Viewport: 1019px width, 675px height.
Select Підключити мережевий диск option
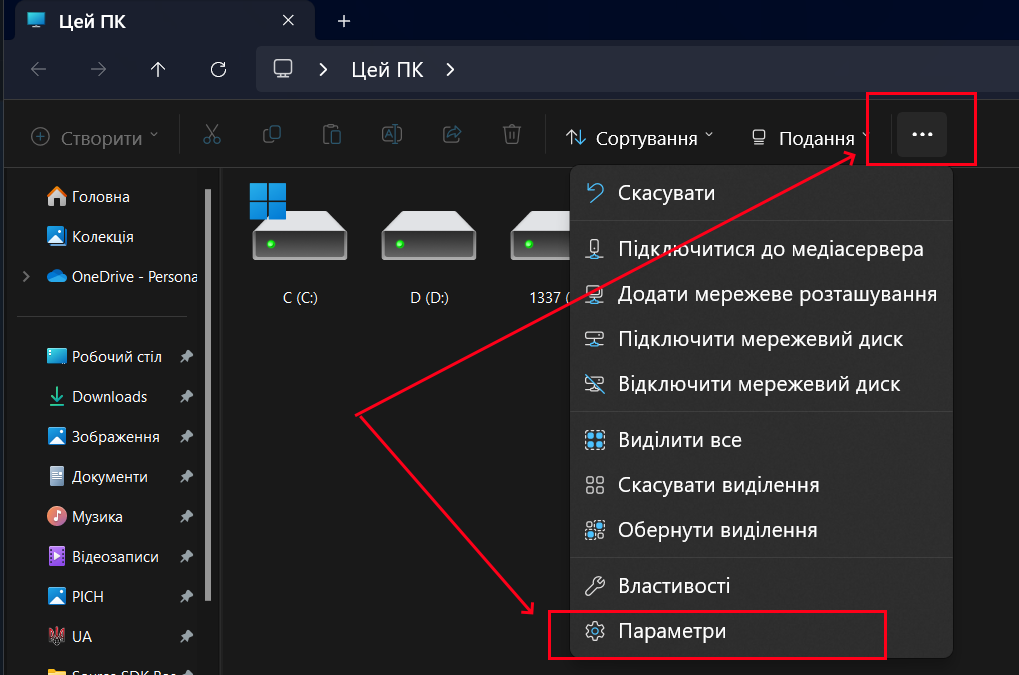[x=760, y=339]
